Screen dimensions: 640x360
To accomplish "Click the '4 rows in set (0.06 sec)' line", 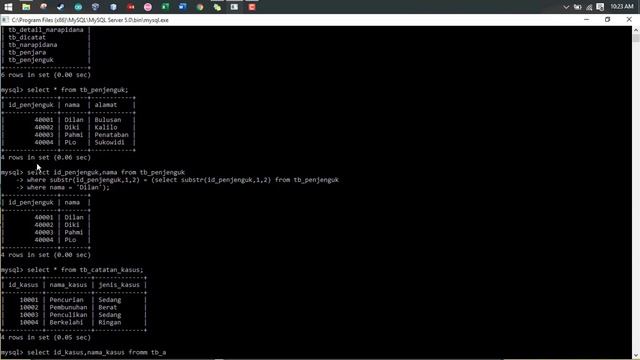I will point(46,158).
